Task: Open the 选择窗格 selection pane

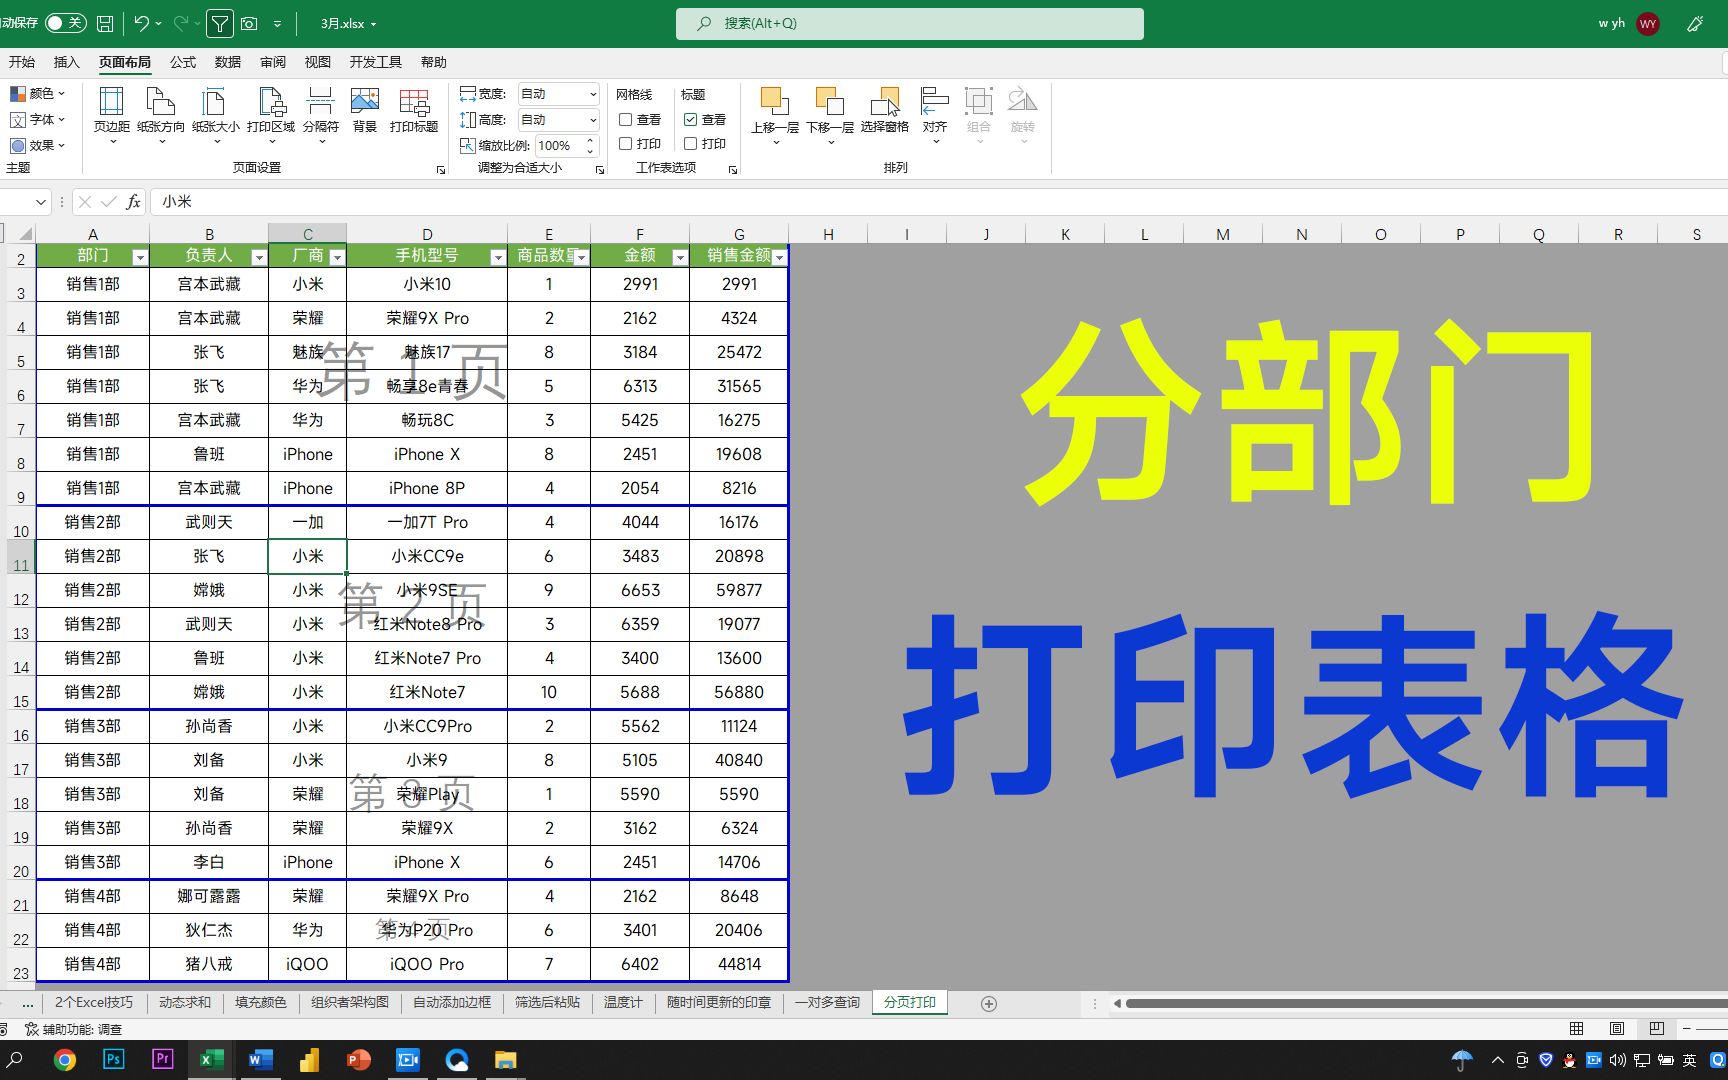Action: (884, 110)
